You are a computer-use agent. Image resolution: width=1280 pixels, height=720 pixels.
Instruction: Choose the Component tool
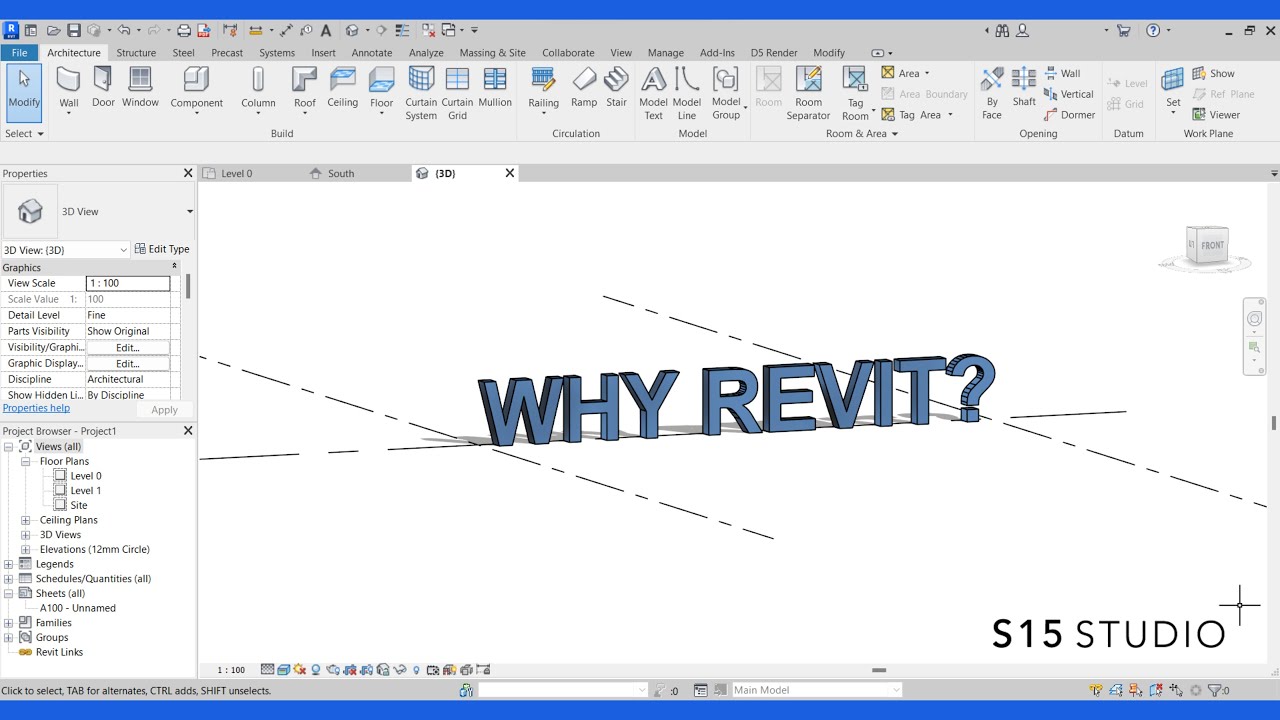click(x=196, y=90)
